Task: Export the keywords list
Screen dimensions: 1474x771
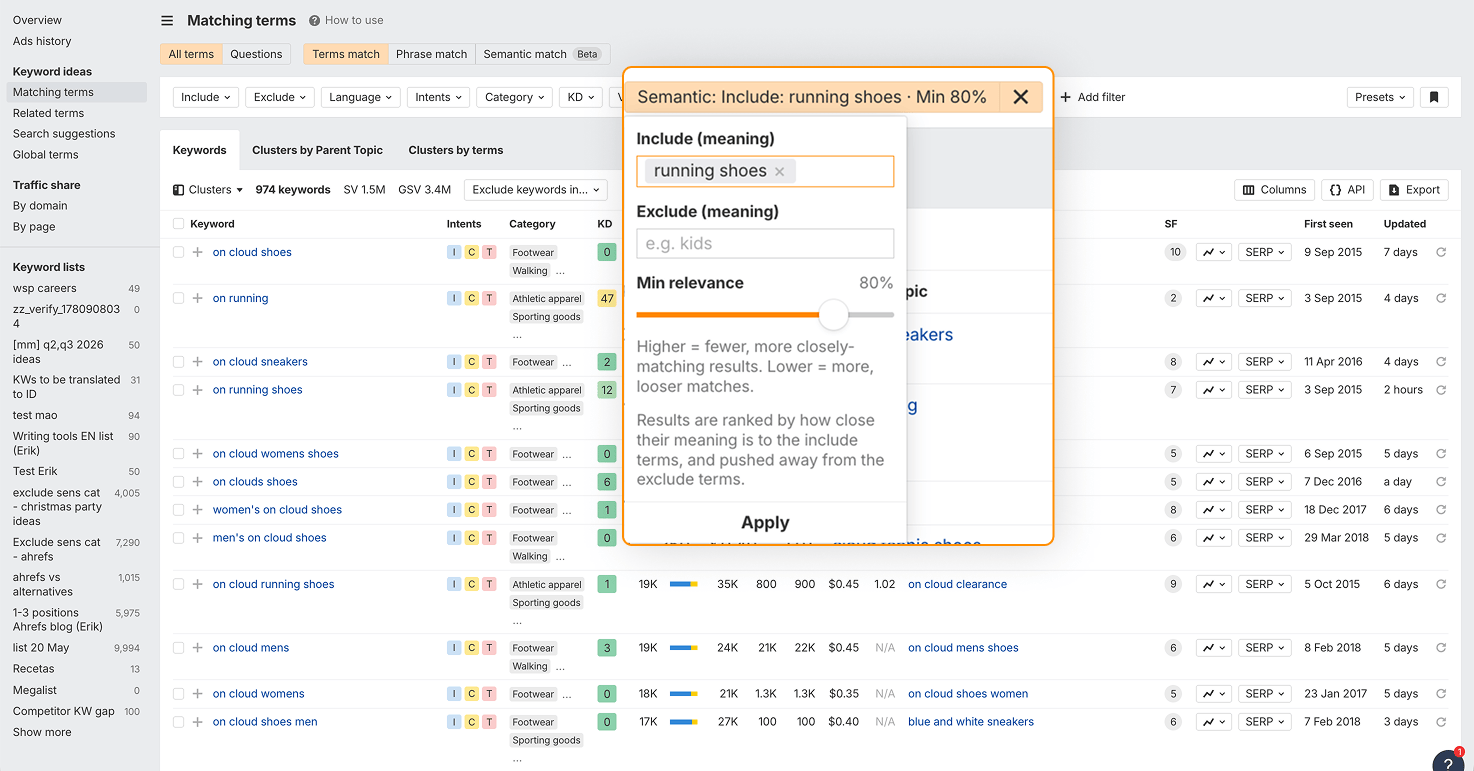Action: 1414,190
